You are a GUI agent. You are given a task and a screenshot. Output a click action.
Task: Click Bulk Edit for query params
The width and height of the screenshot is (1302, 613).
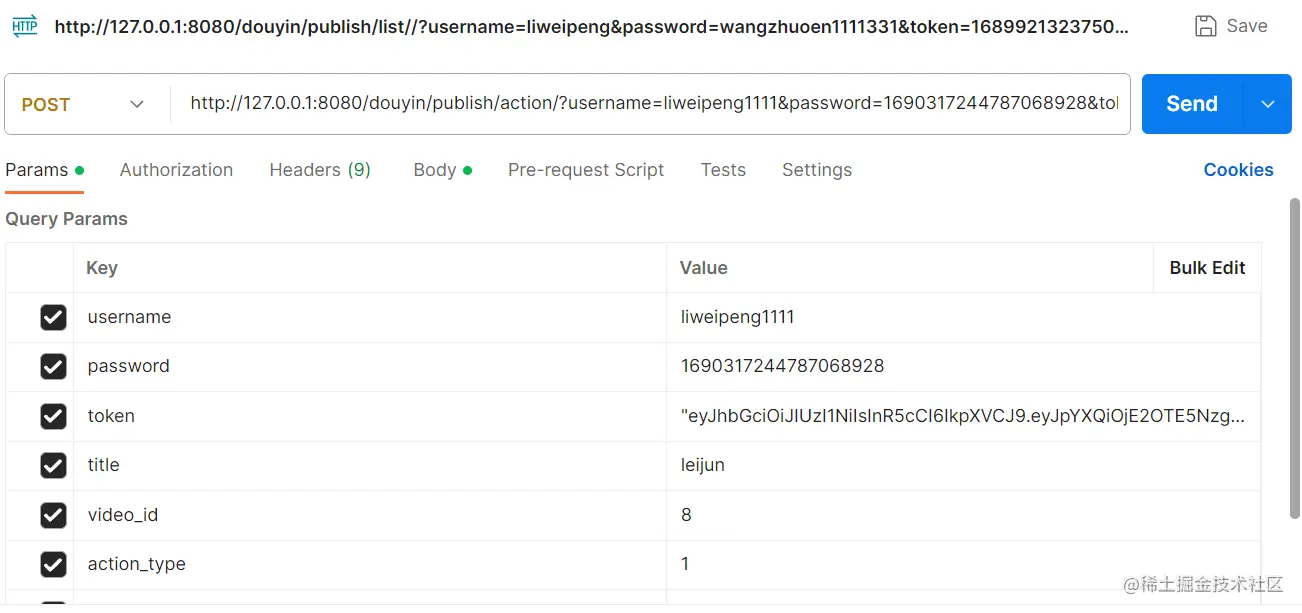pos(1207,268)
